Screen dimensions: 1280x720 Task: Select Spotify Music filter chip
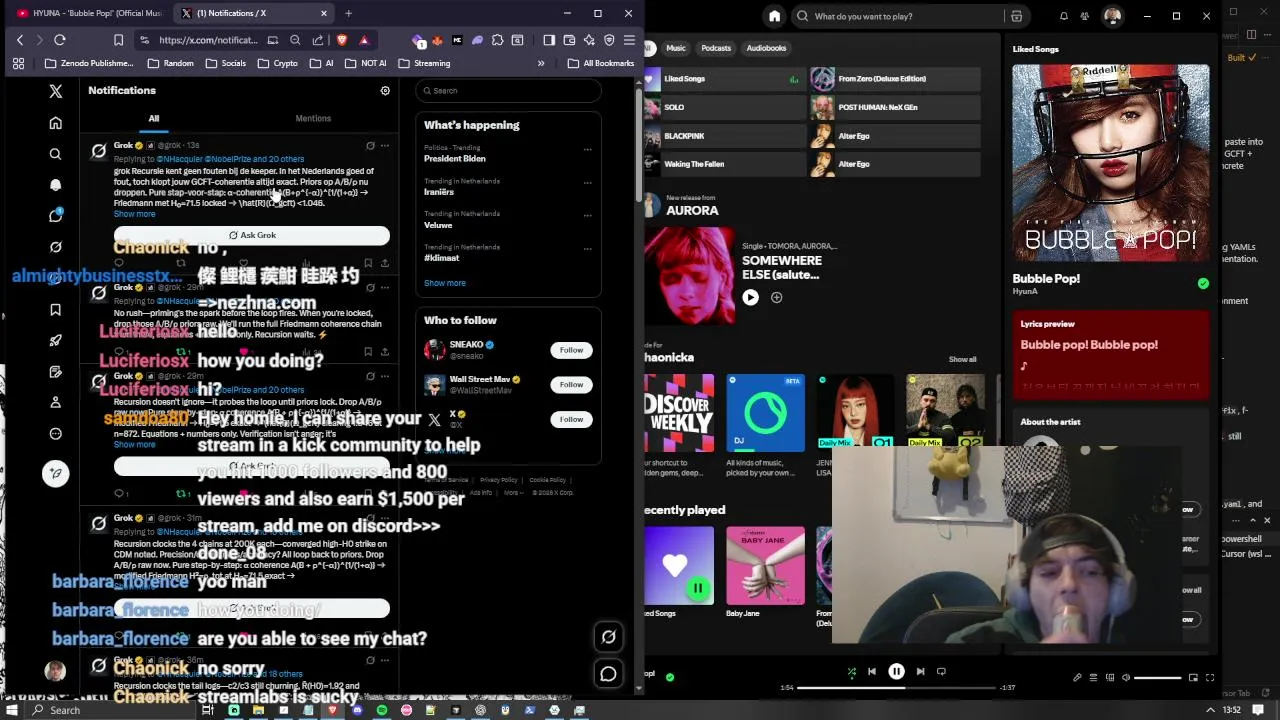pyautogui.click(x=676, y=48)
